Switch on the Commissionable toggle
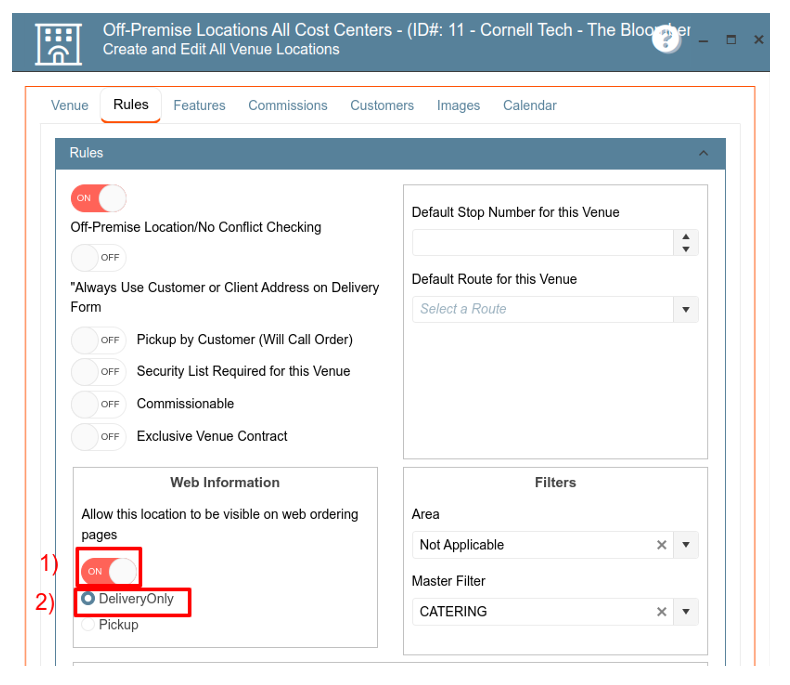Screen dimensions: 790x685 pyautogui.click(x=98, y=404)
